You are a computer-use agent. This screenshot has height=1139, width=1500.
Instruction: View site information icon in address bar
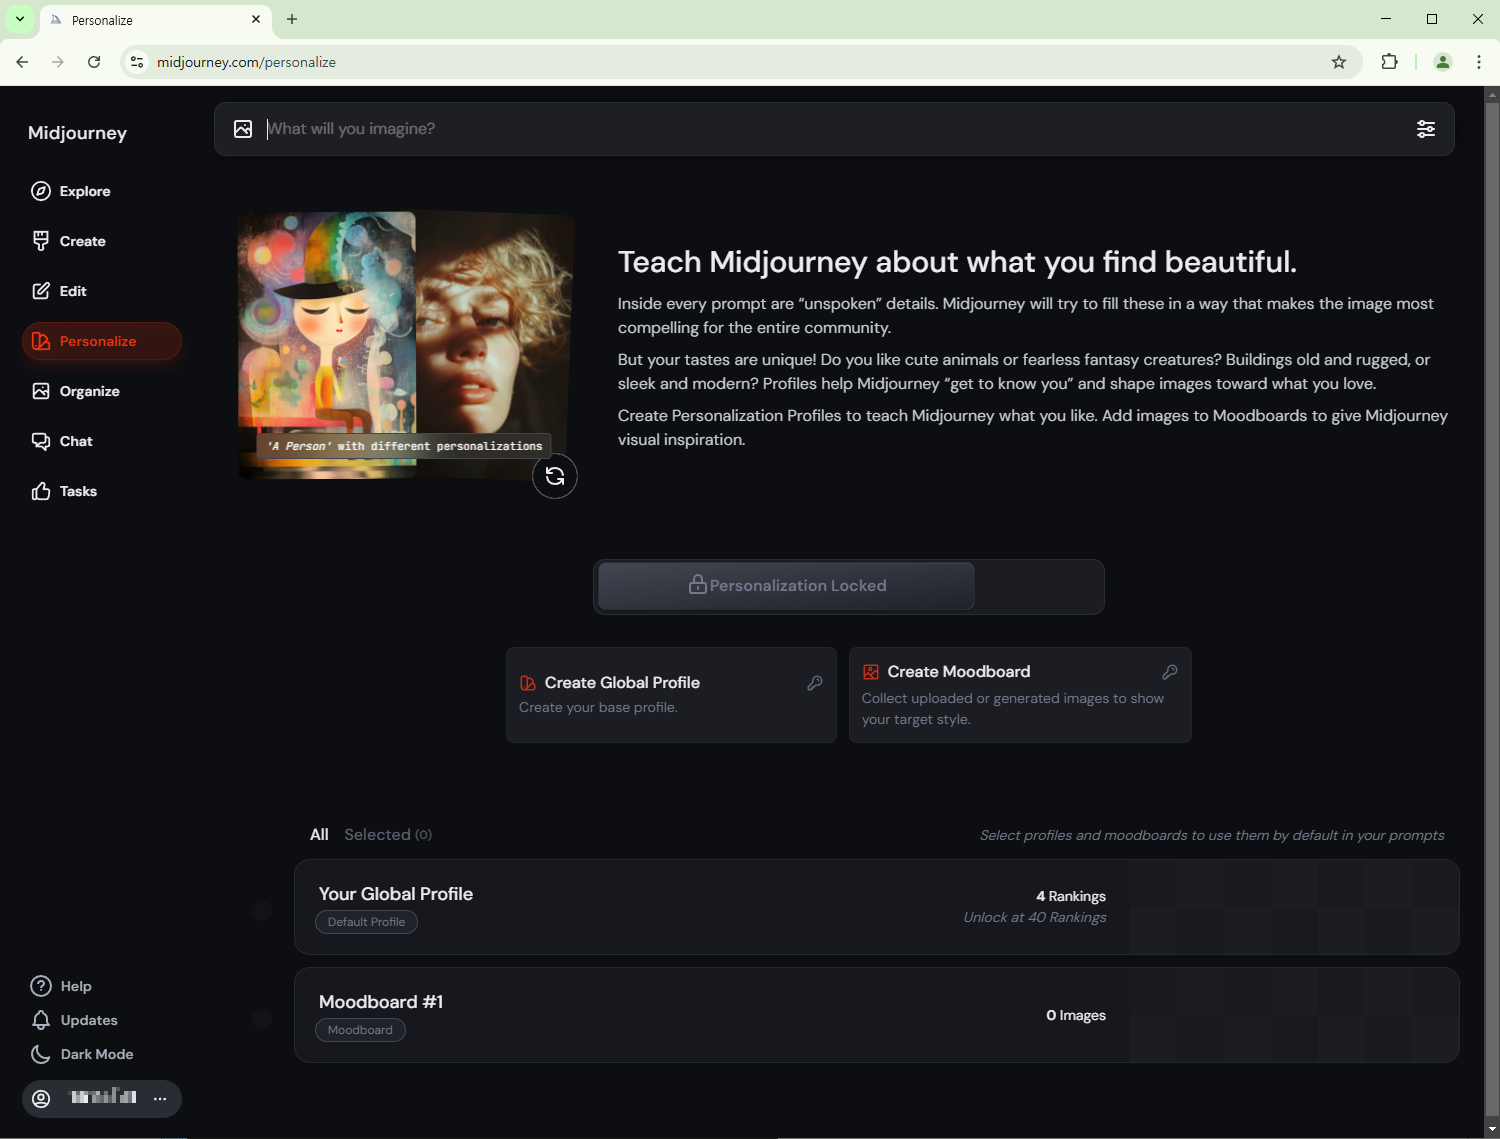[137, 62]
